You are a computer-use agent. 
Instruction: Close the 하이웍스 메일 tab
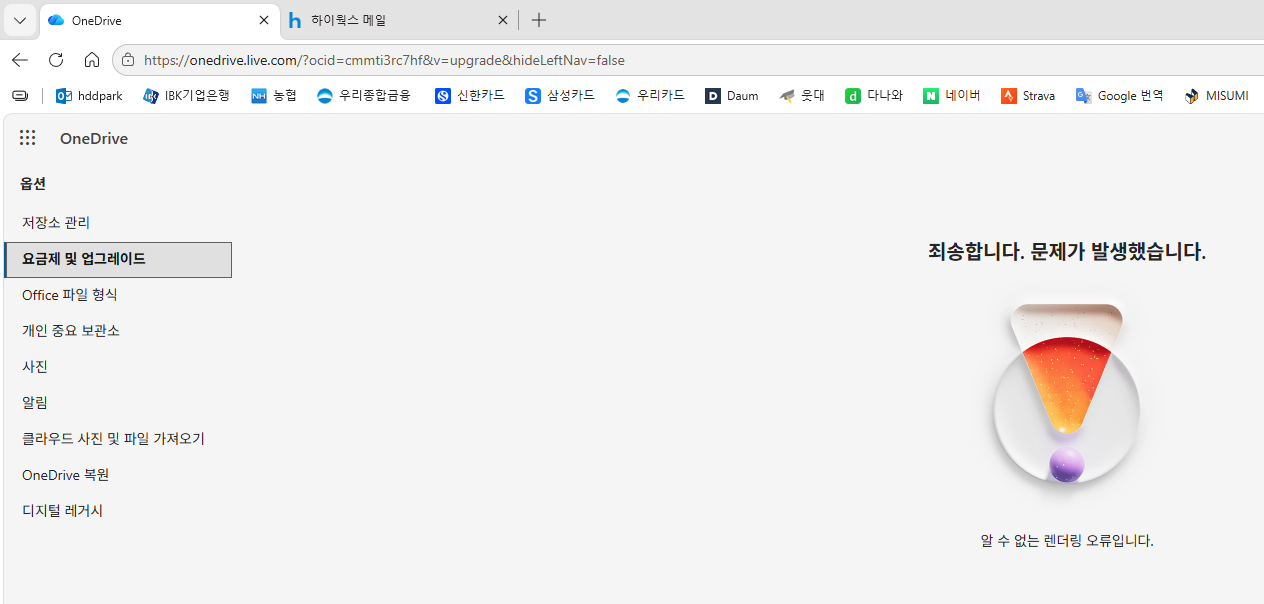(x=502, y=20)
